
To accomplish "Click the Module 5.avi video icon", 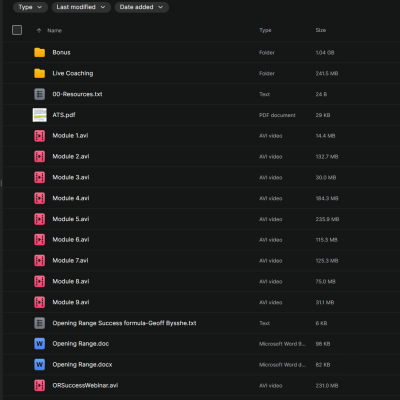I will (x=40, y=219).
